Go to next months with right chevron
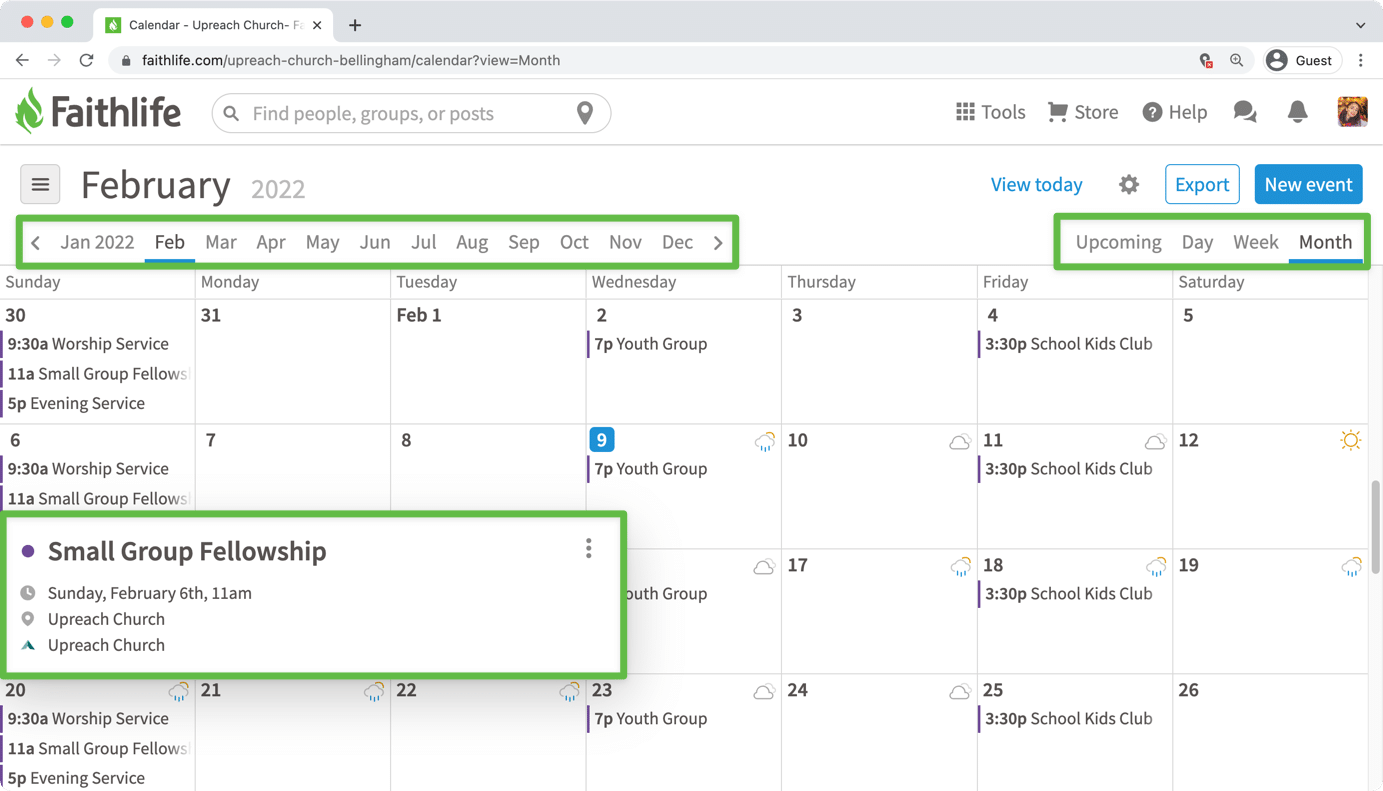Viewport: 1383px width, 791px height. [x=718, y=242]
